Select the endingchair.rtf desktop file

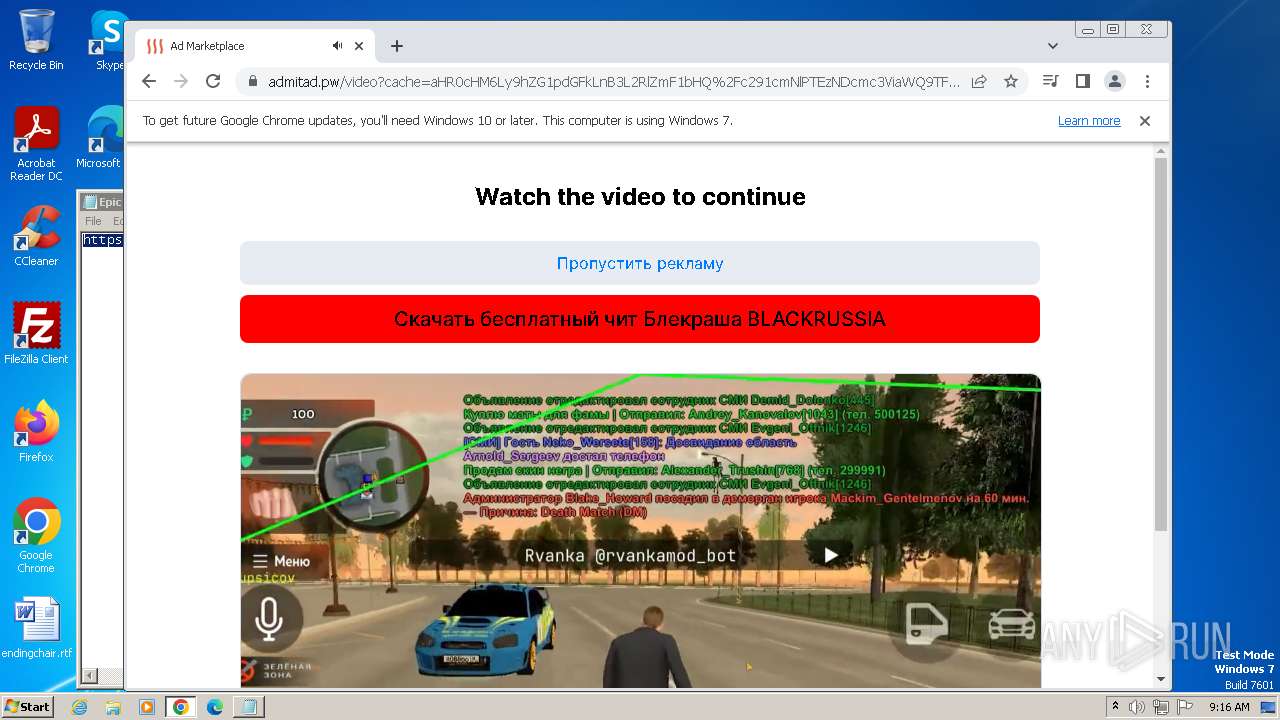click(36, 629)
